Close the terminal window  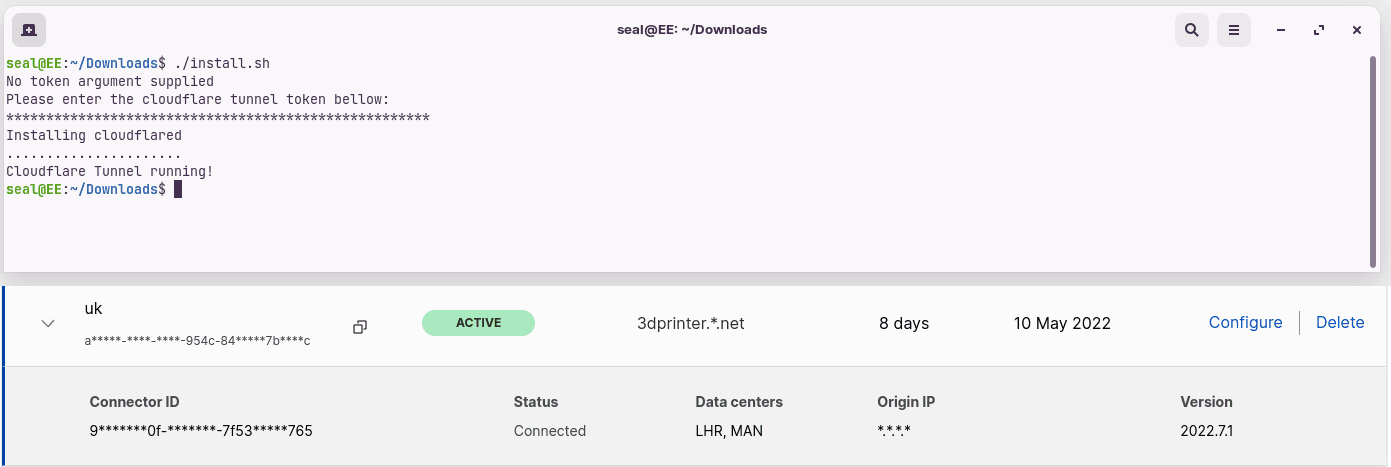(1357, 30)
